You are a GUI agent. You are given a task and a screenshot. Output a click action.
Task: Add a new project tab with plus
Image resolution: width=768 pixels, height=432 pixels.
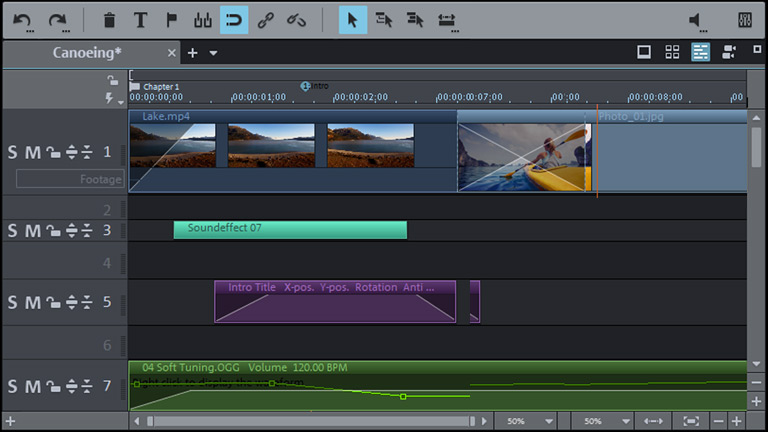(192, 52)
